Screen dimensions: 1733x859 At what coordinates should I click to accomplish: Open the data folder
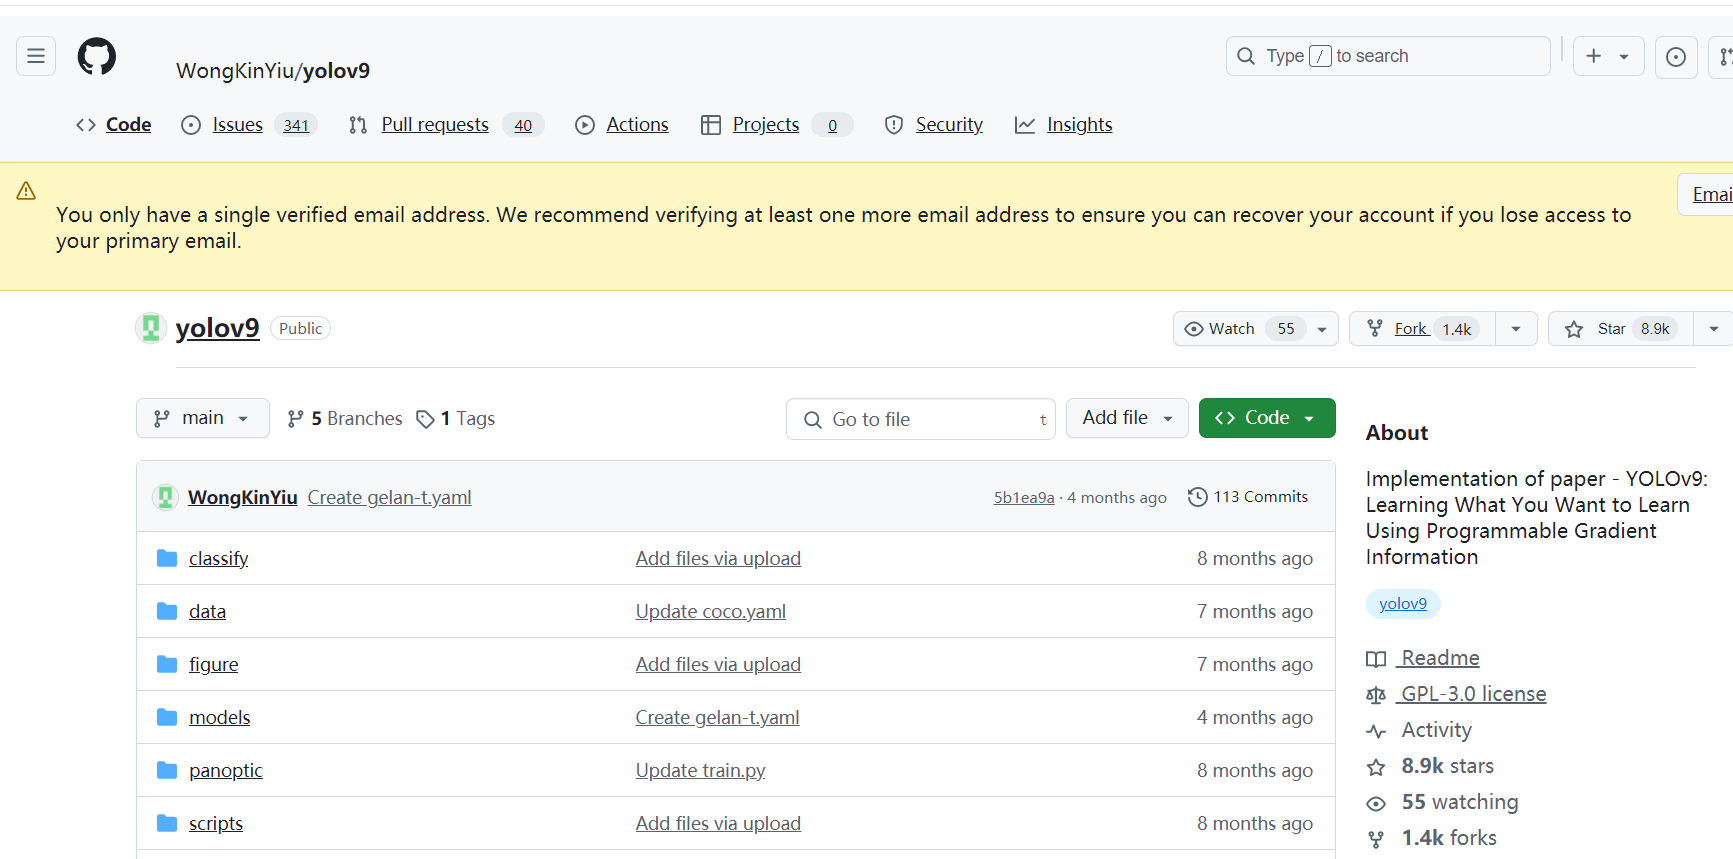click(x=207, y=611)
